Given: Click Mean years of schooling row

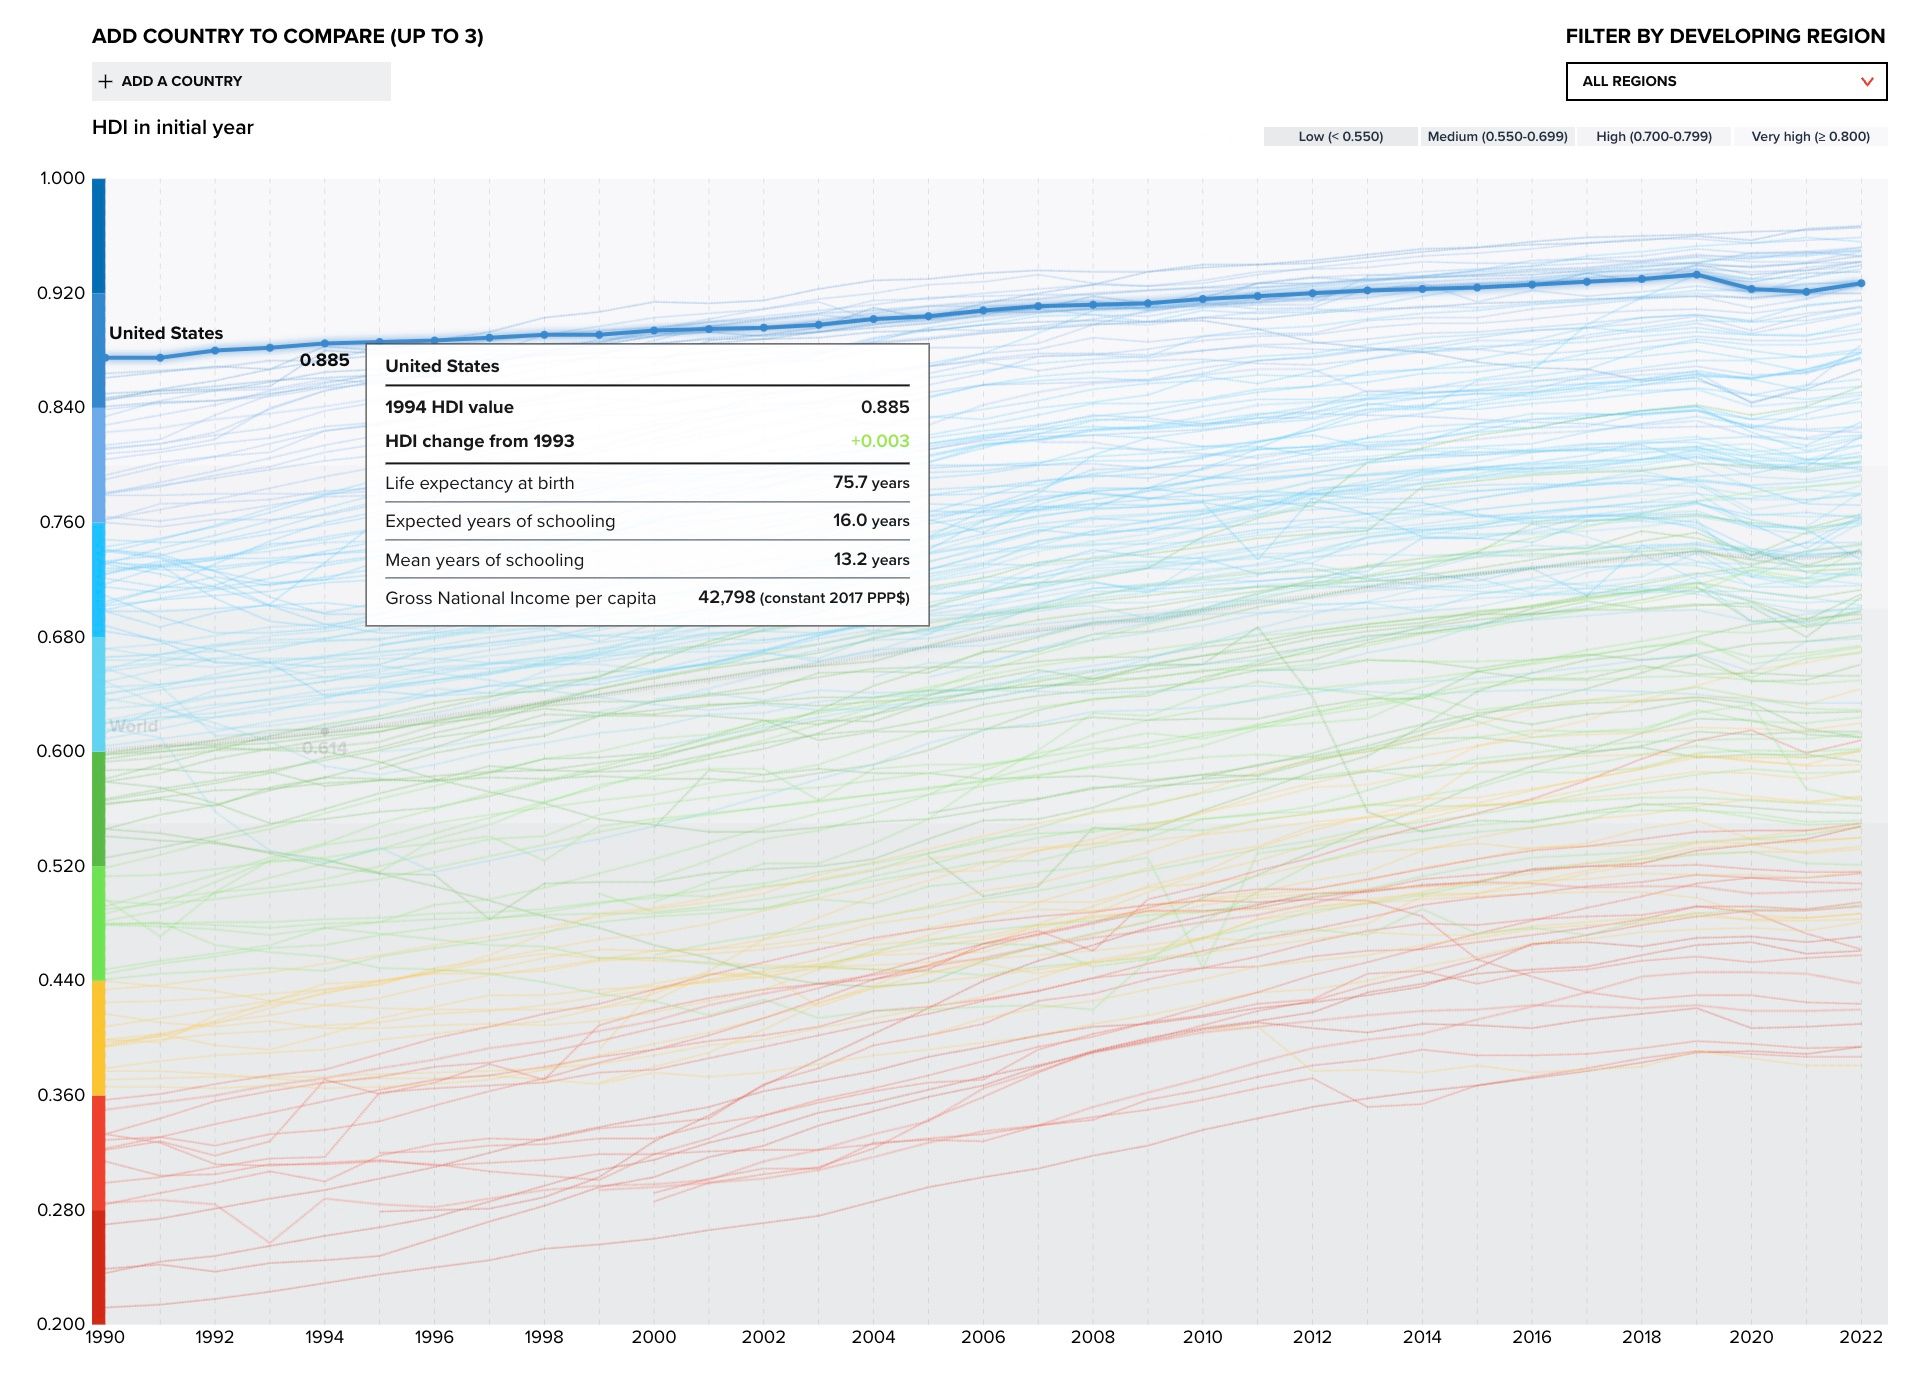Looking at the screenshot, I should pyautogui.click(x=647, y=560).
